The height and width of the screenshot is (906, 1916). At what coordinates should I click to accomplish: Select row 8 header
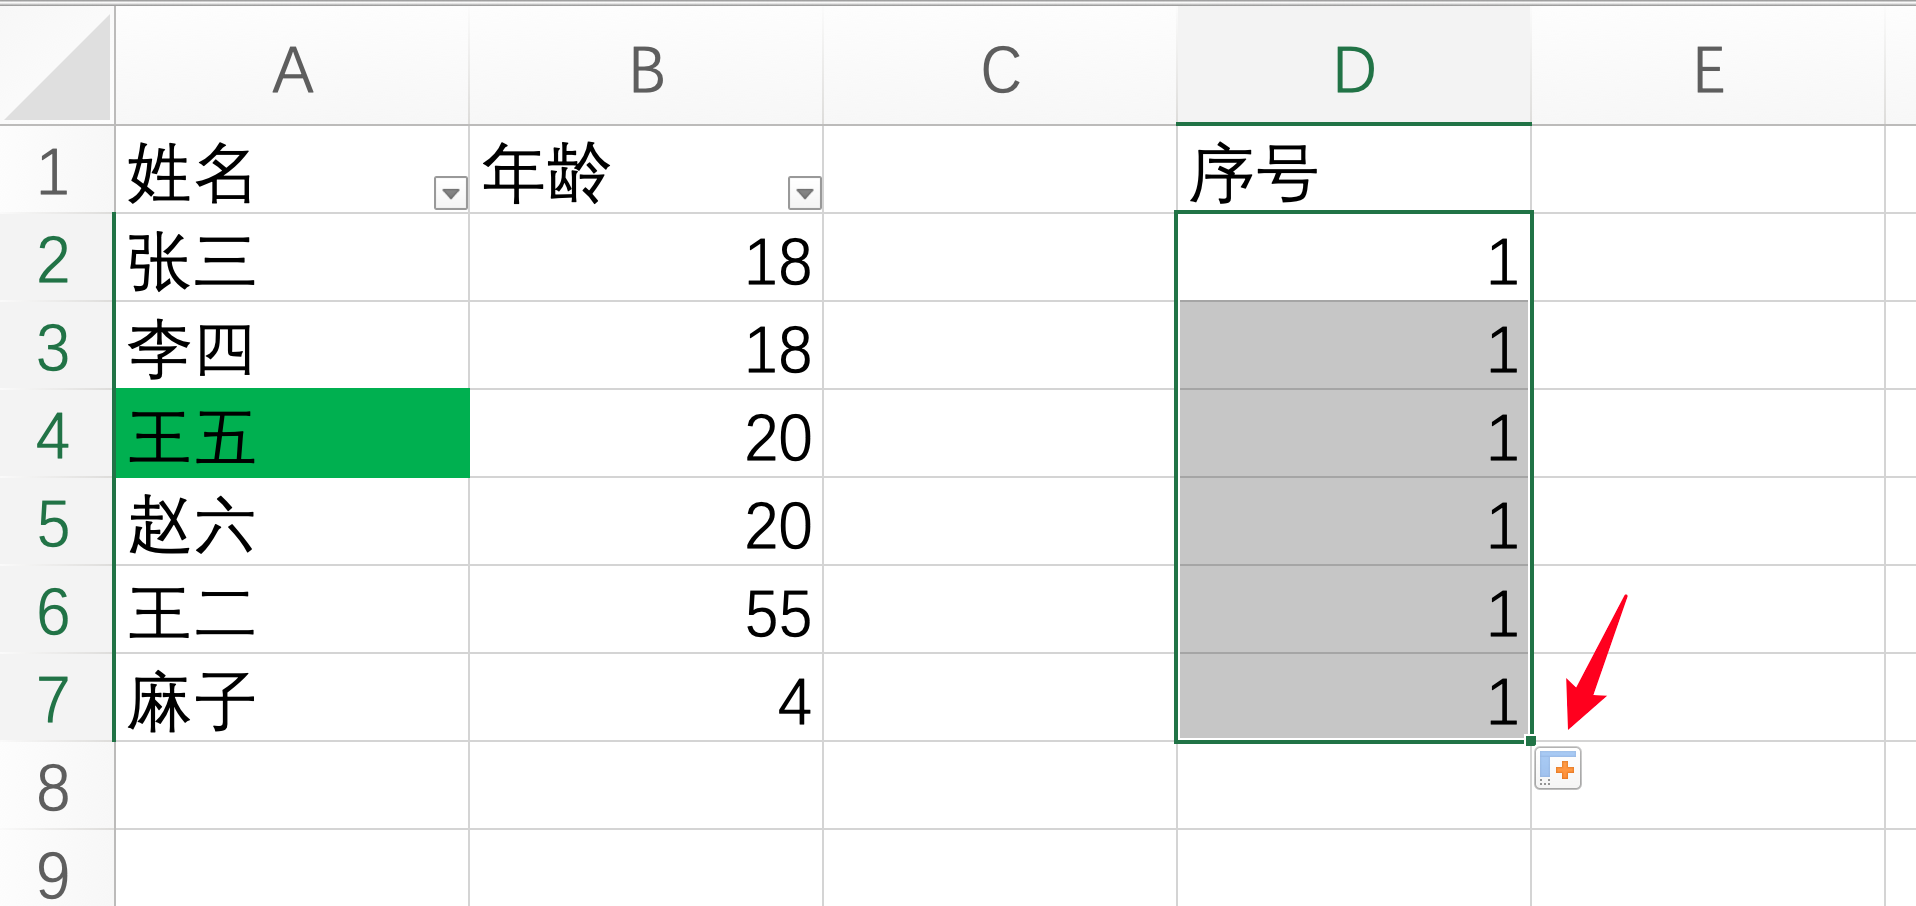(55, 787)
